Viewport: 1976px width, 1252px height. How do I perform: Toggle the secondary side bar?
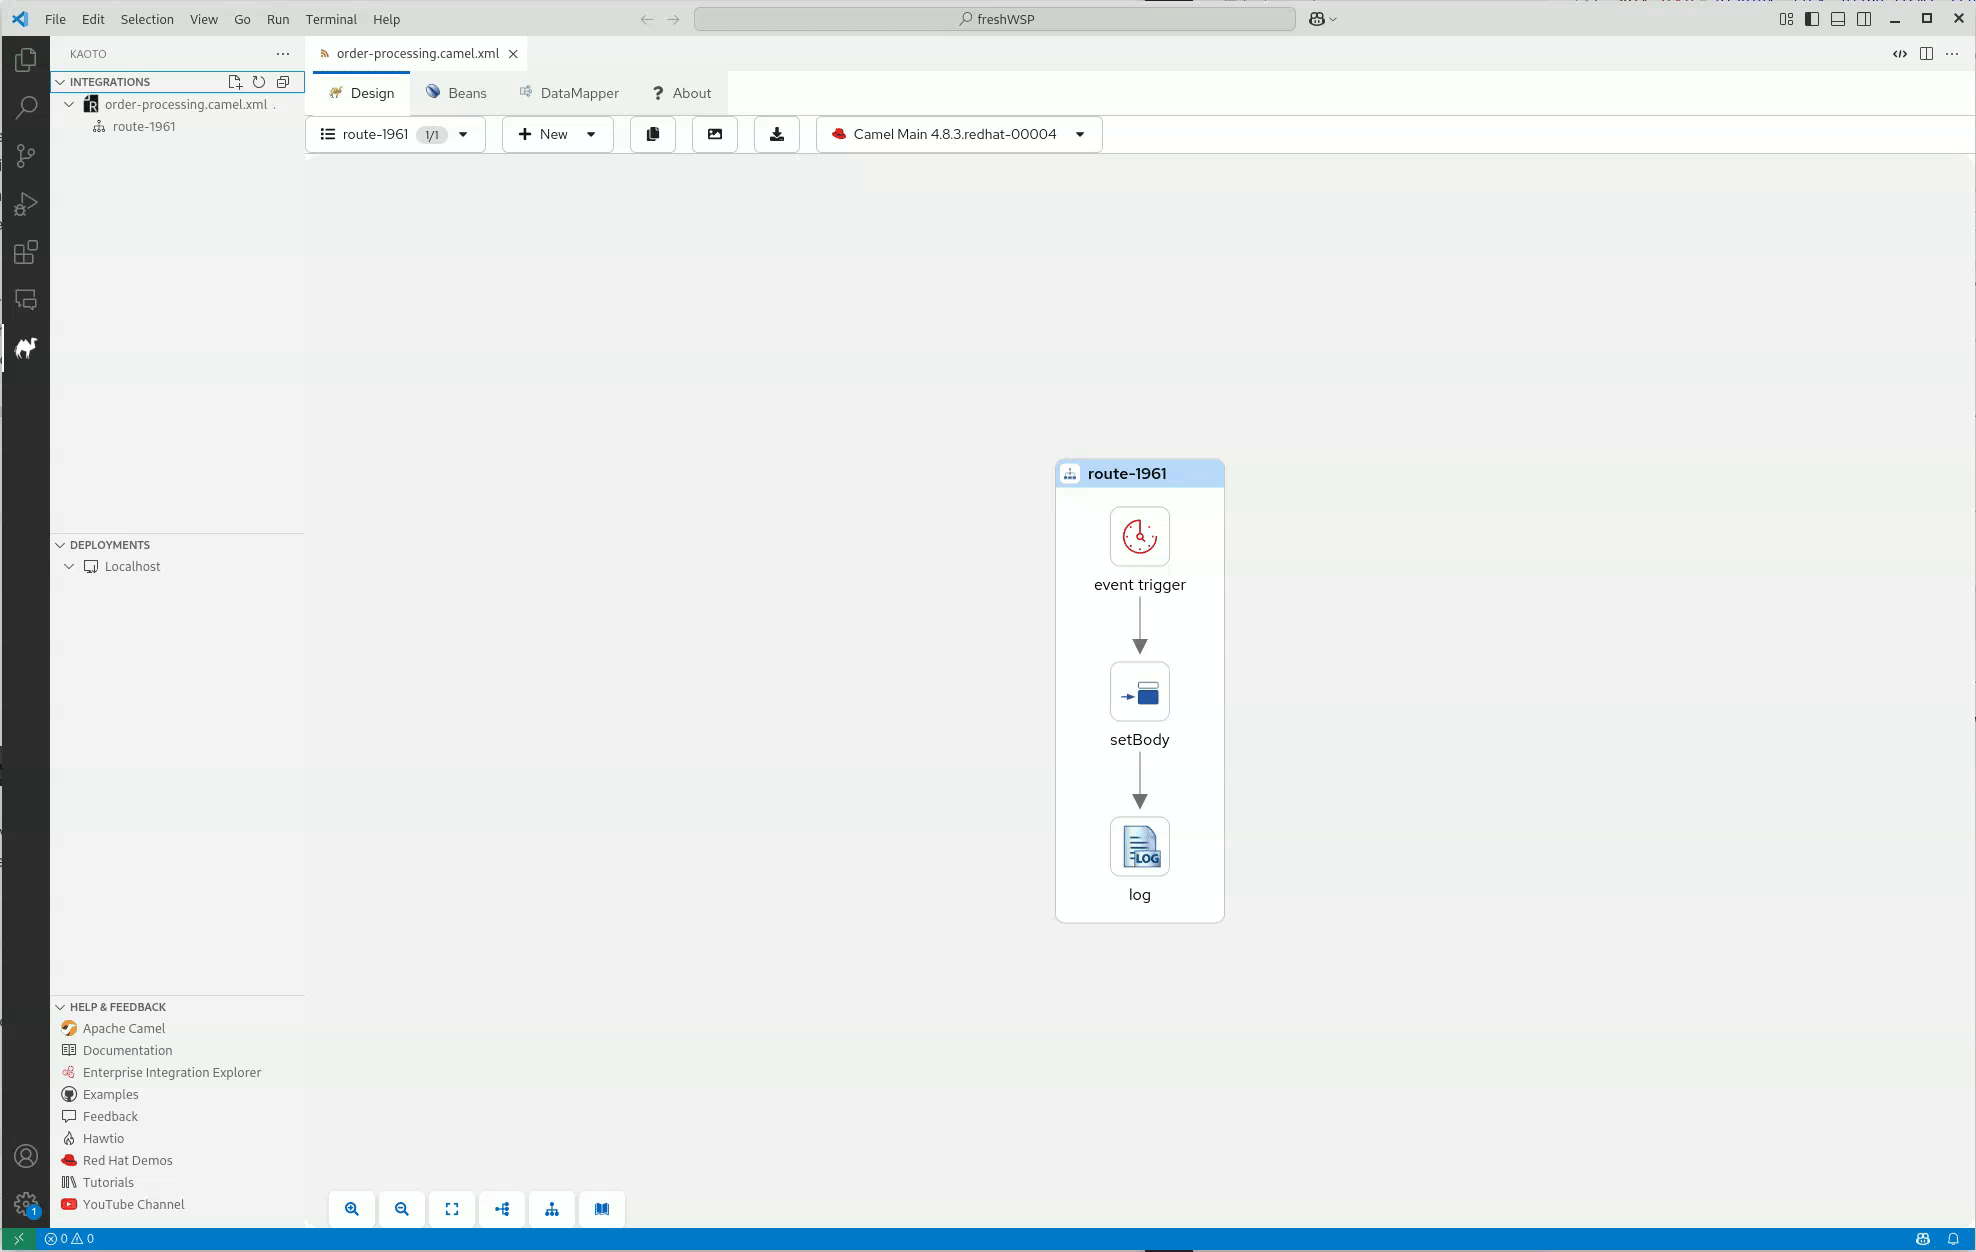pos(1864,19)
